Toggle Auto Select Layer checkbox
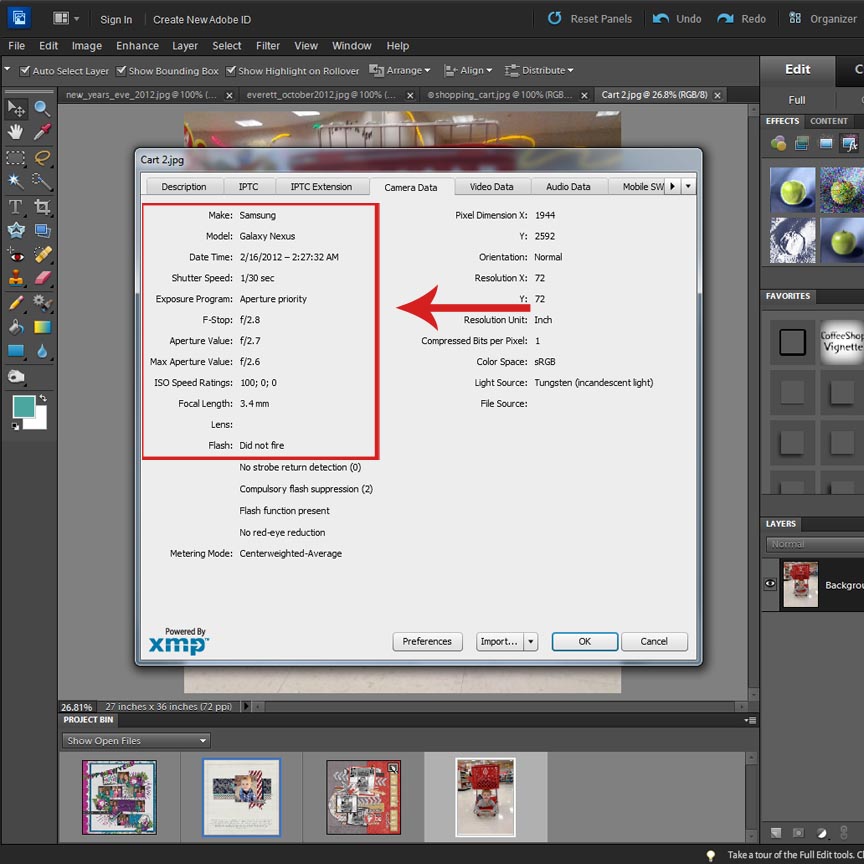Image resolution: width=864 pixels, height=864 pixels. point(24,71)
